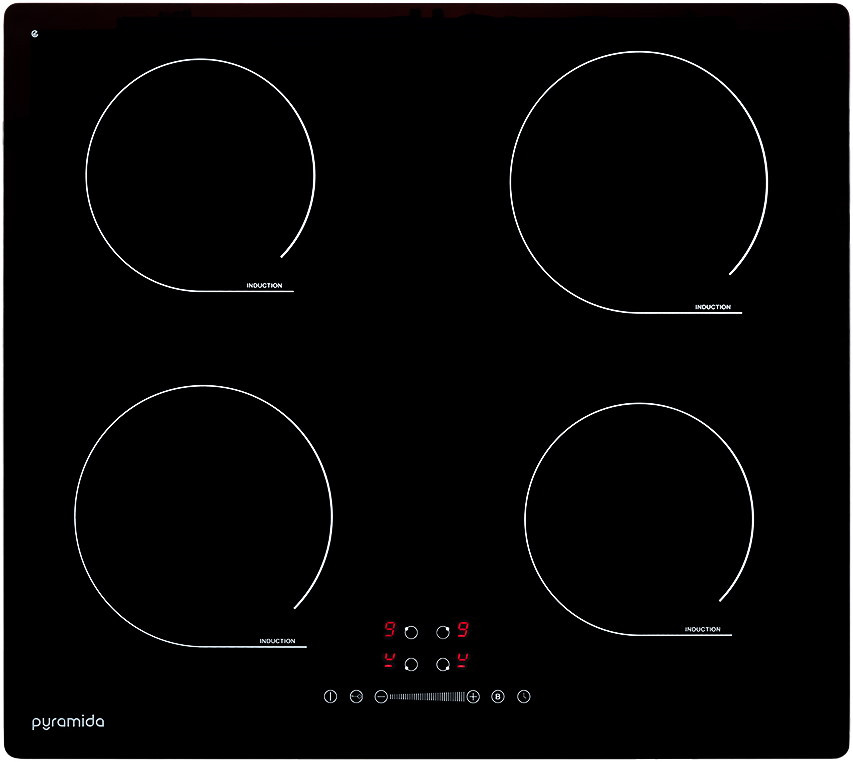Tap the middle of the power slider

[x=427, y=697]
